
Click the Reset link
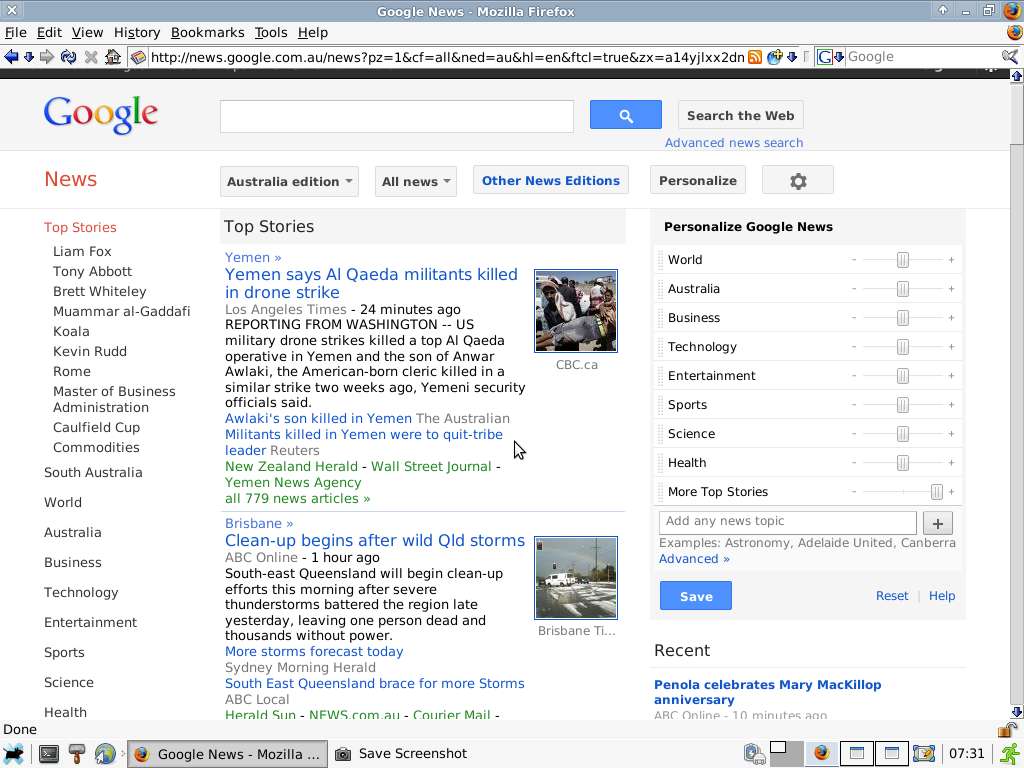point(891,596)
